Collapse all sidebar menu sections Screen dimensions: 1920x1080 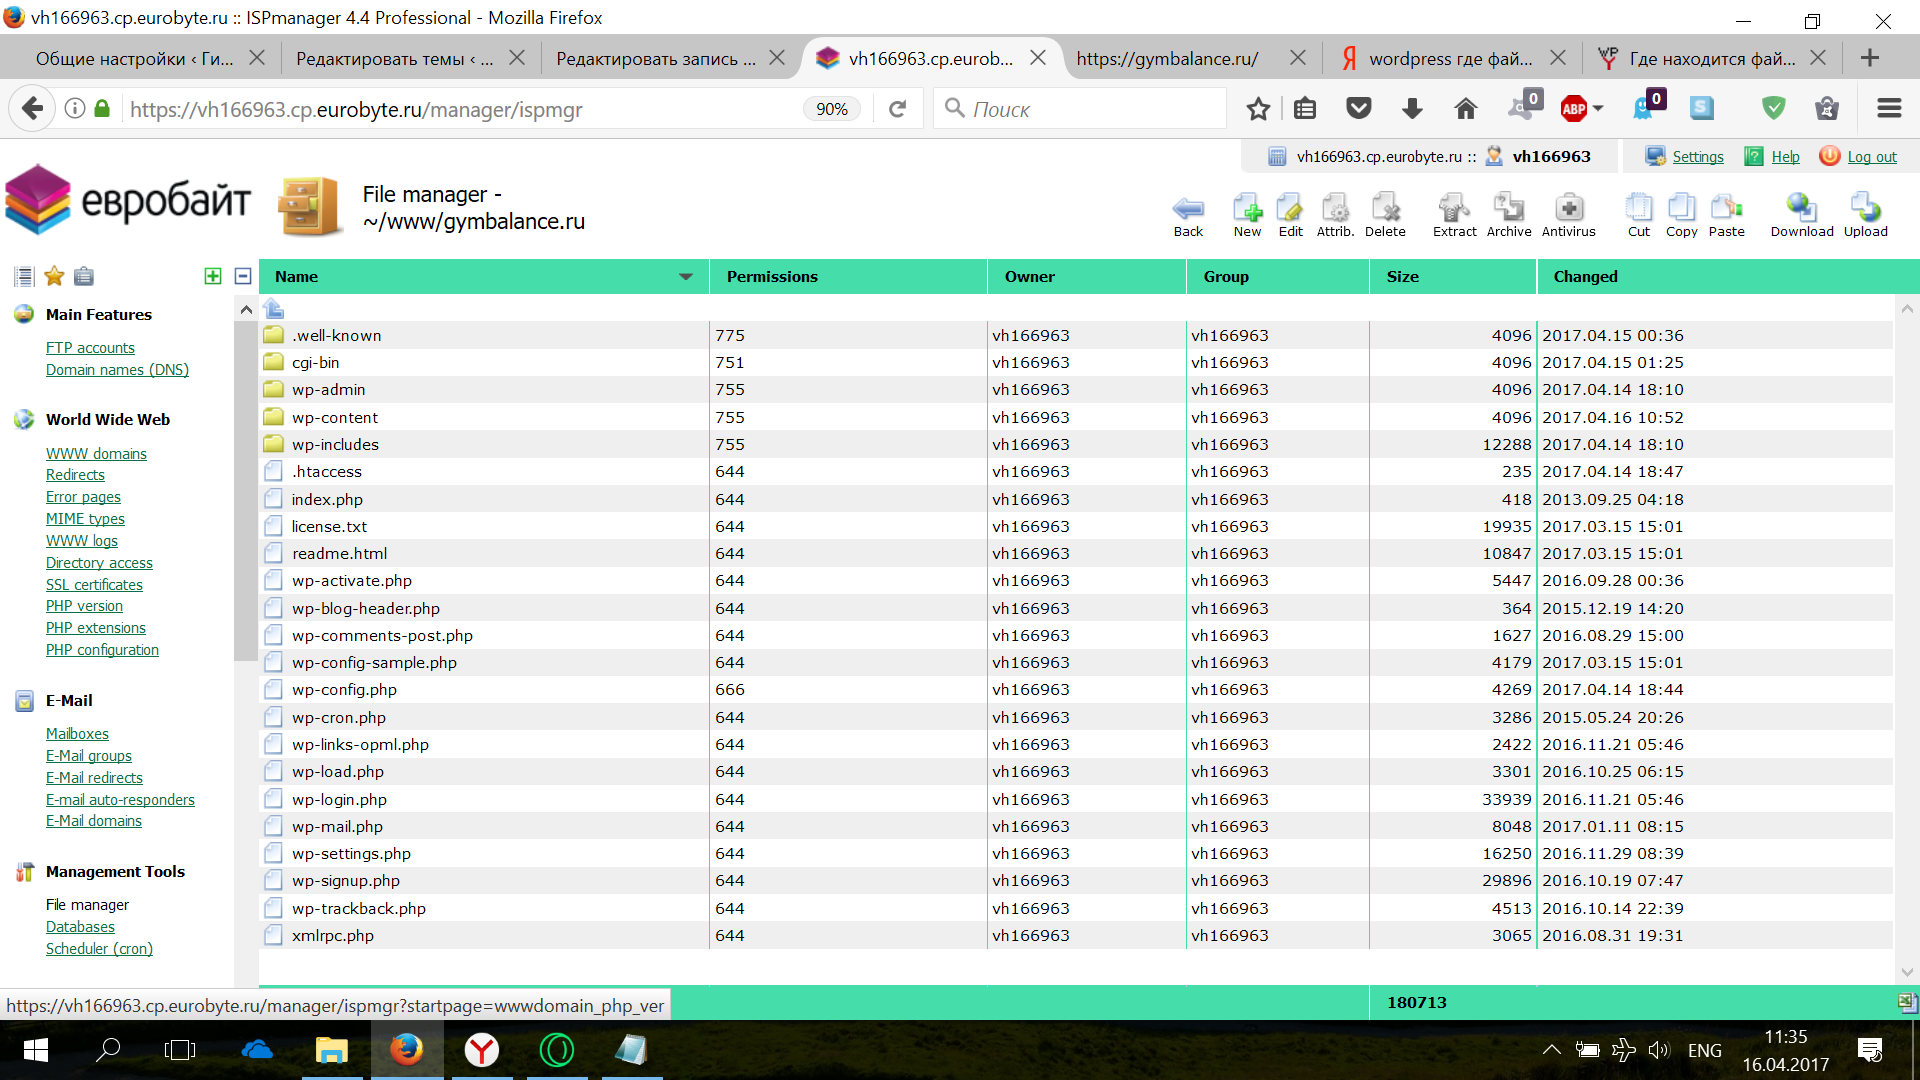tap(243, 276)
